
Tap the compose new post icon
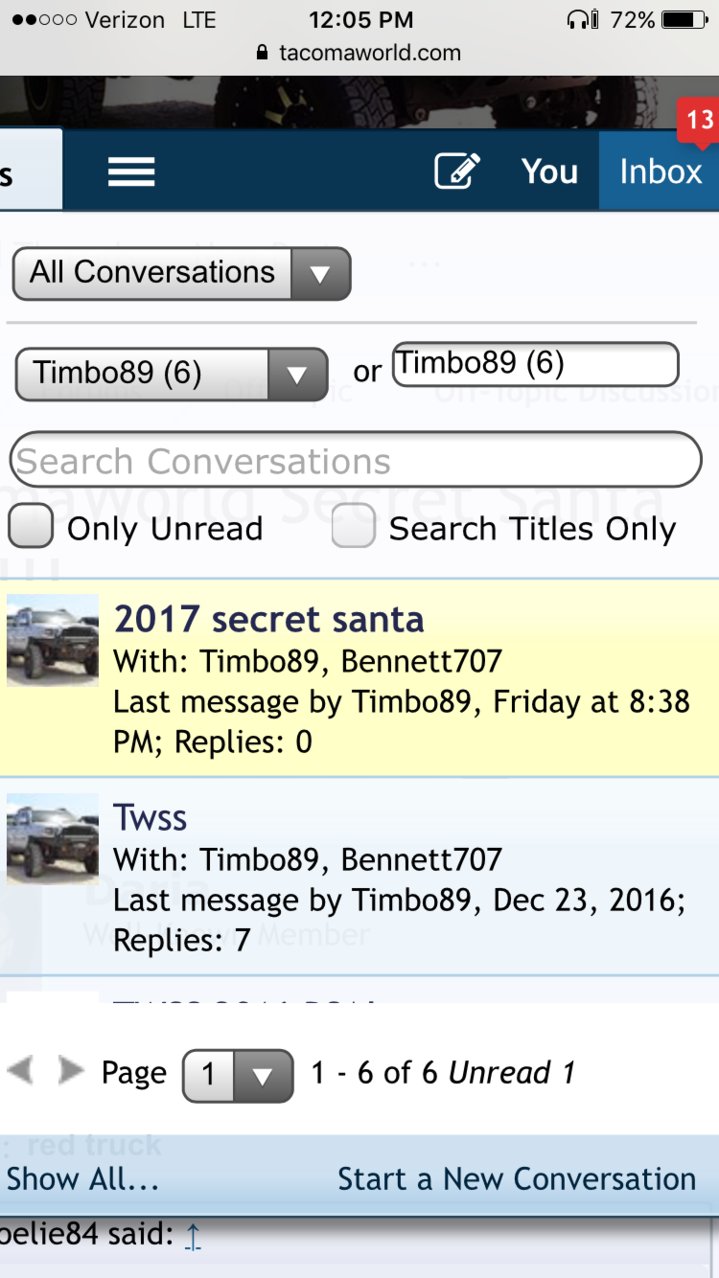[x=457, y=171]
